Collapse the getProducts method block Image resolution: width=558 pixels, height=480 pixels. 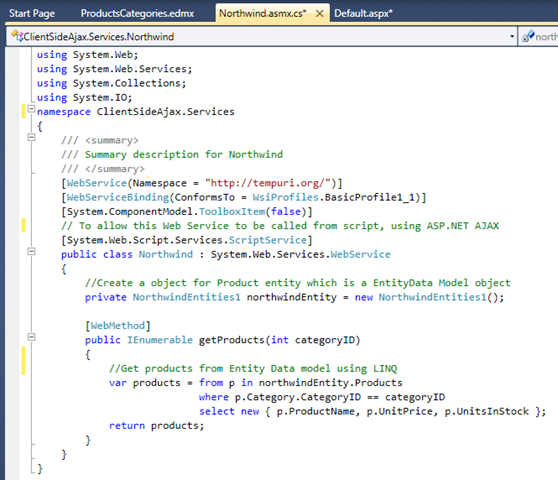(31, 337)
